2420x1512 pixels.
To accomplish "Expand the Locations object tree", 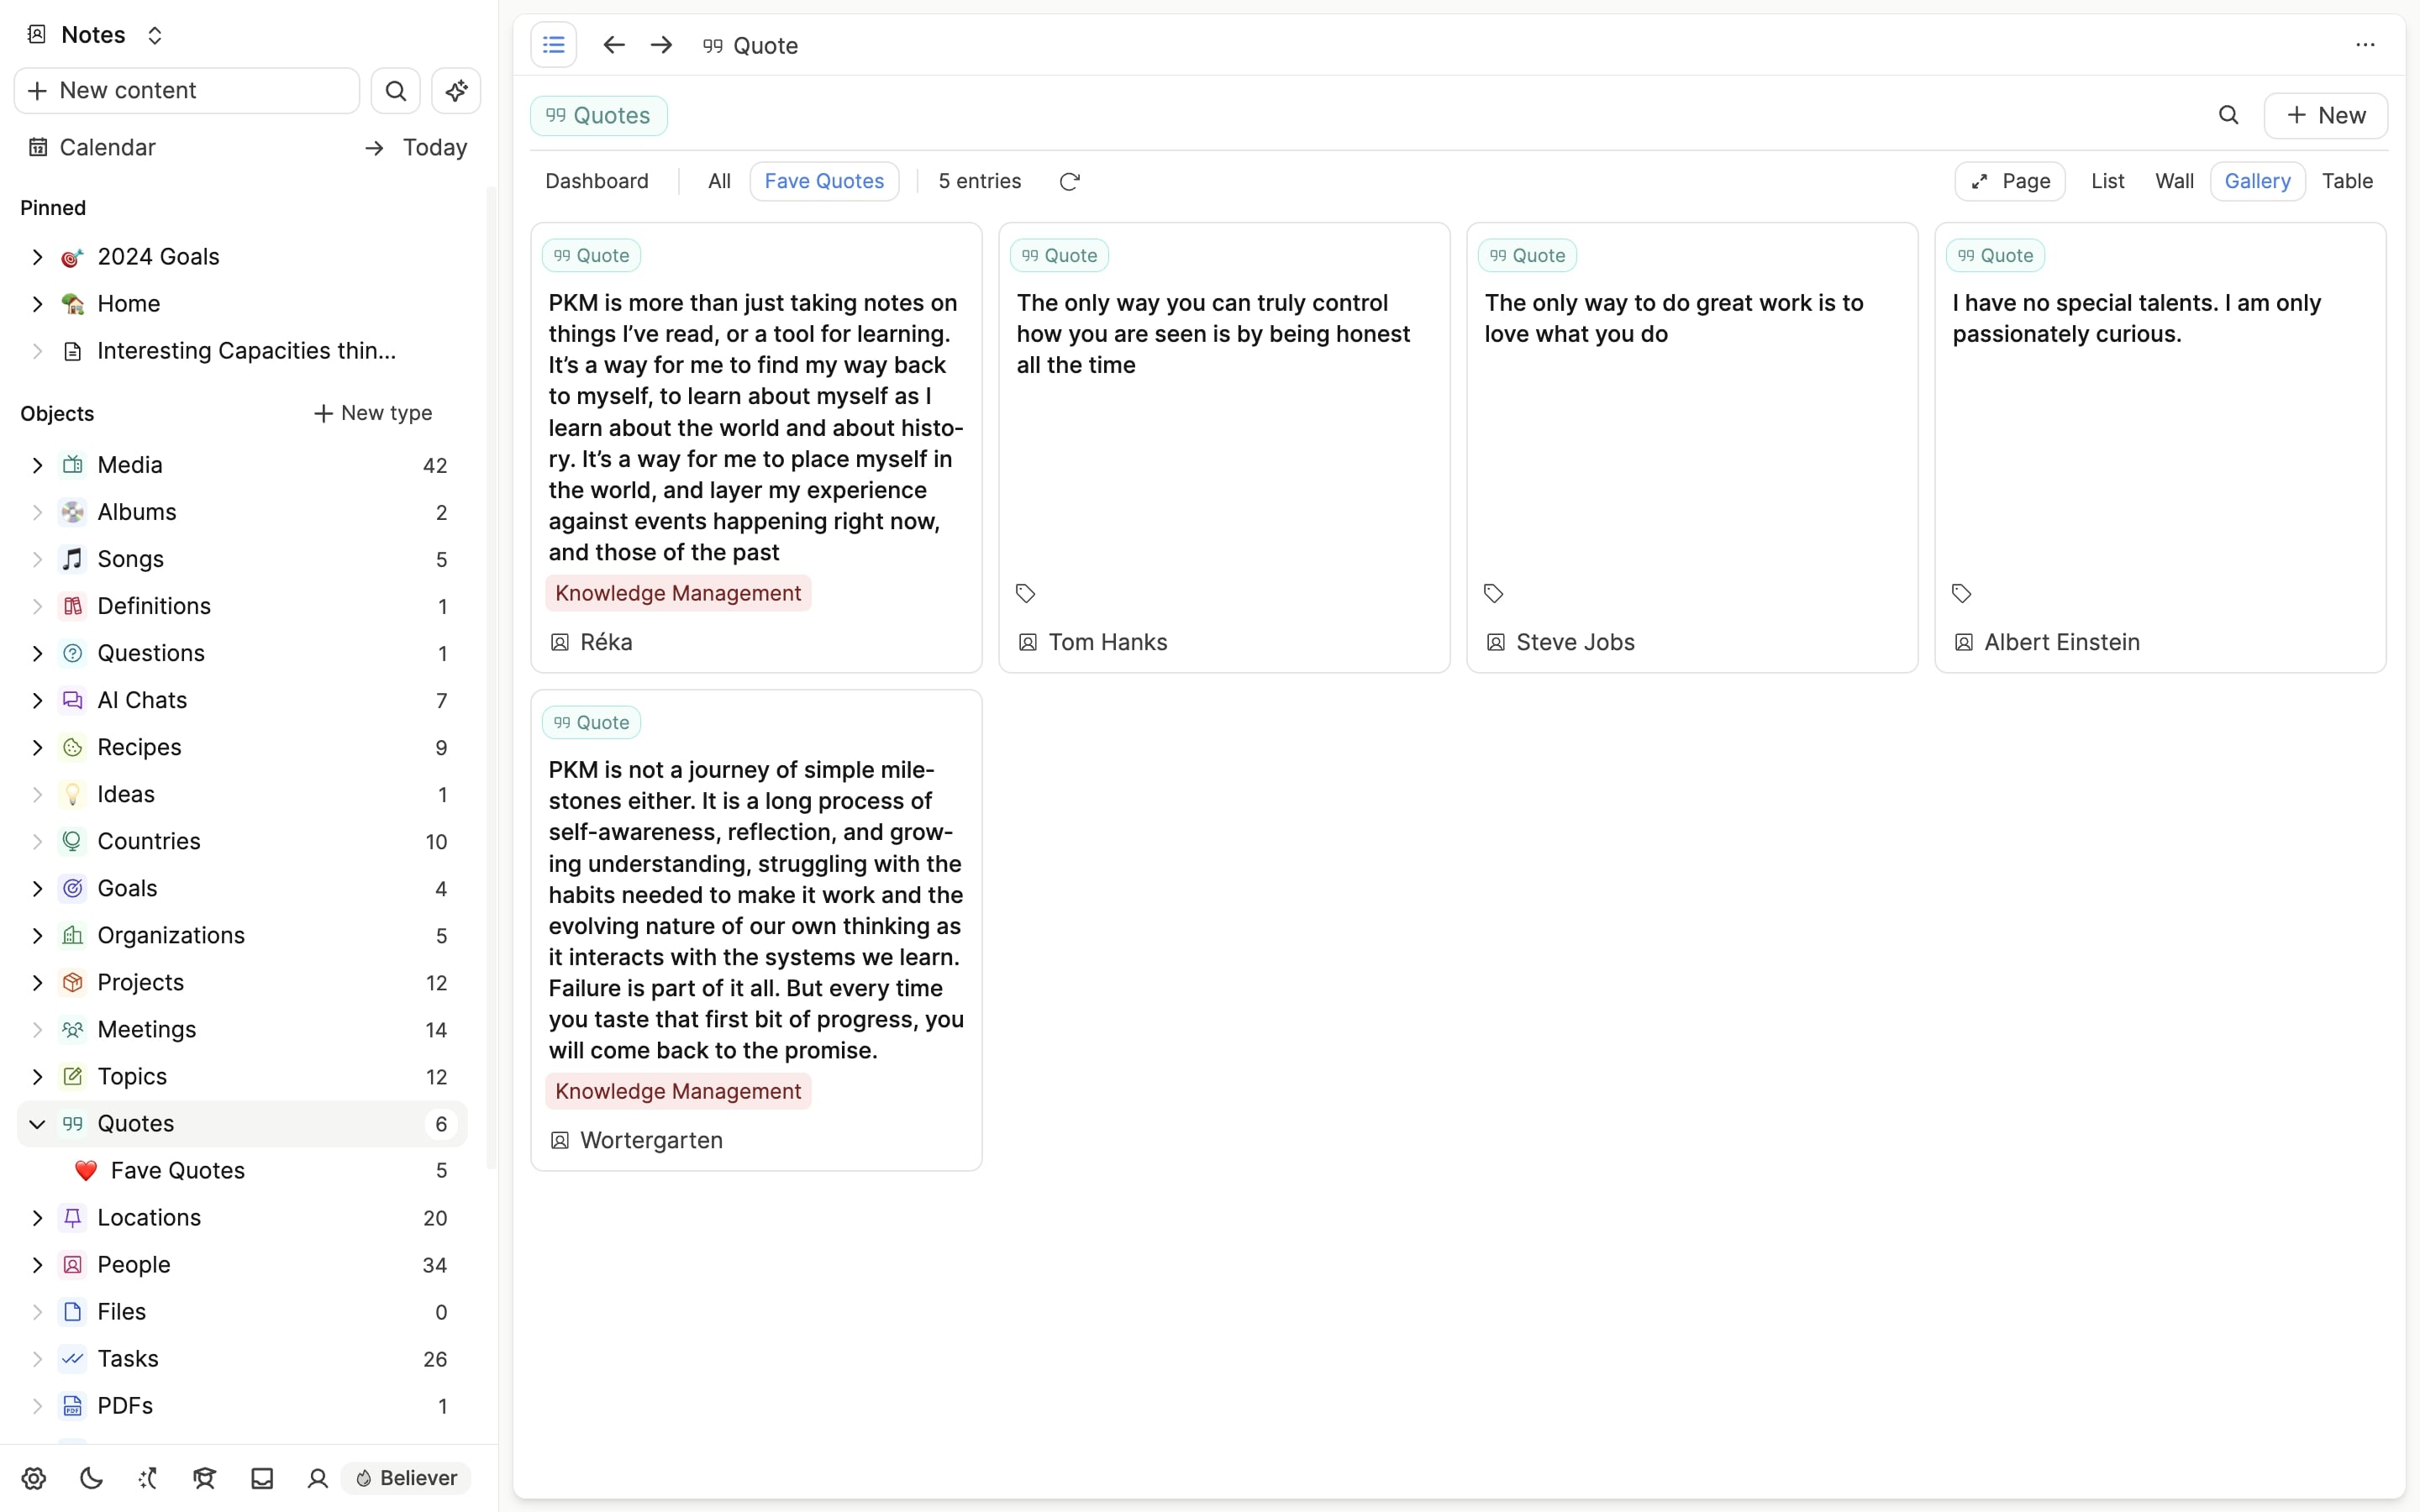I will [x=37, y=1217].
